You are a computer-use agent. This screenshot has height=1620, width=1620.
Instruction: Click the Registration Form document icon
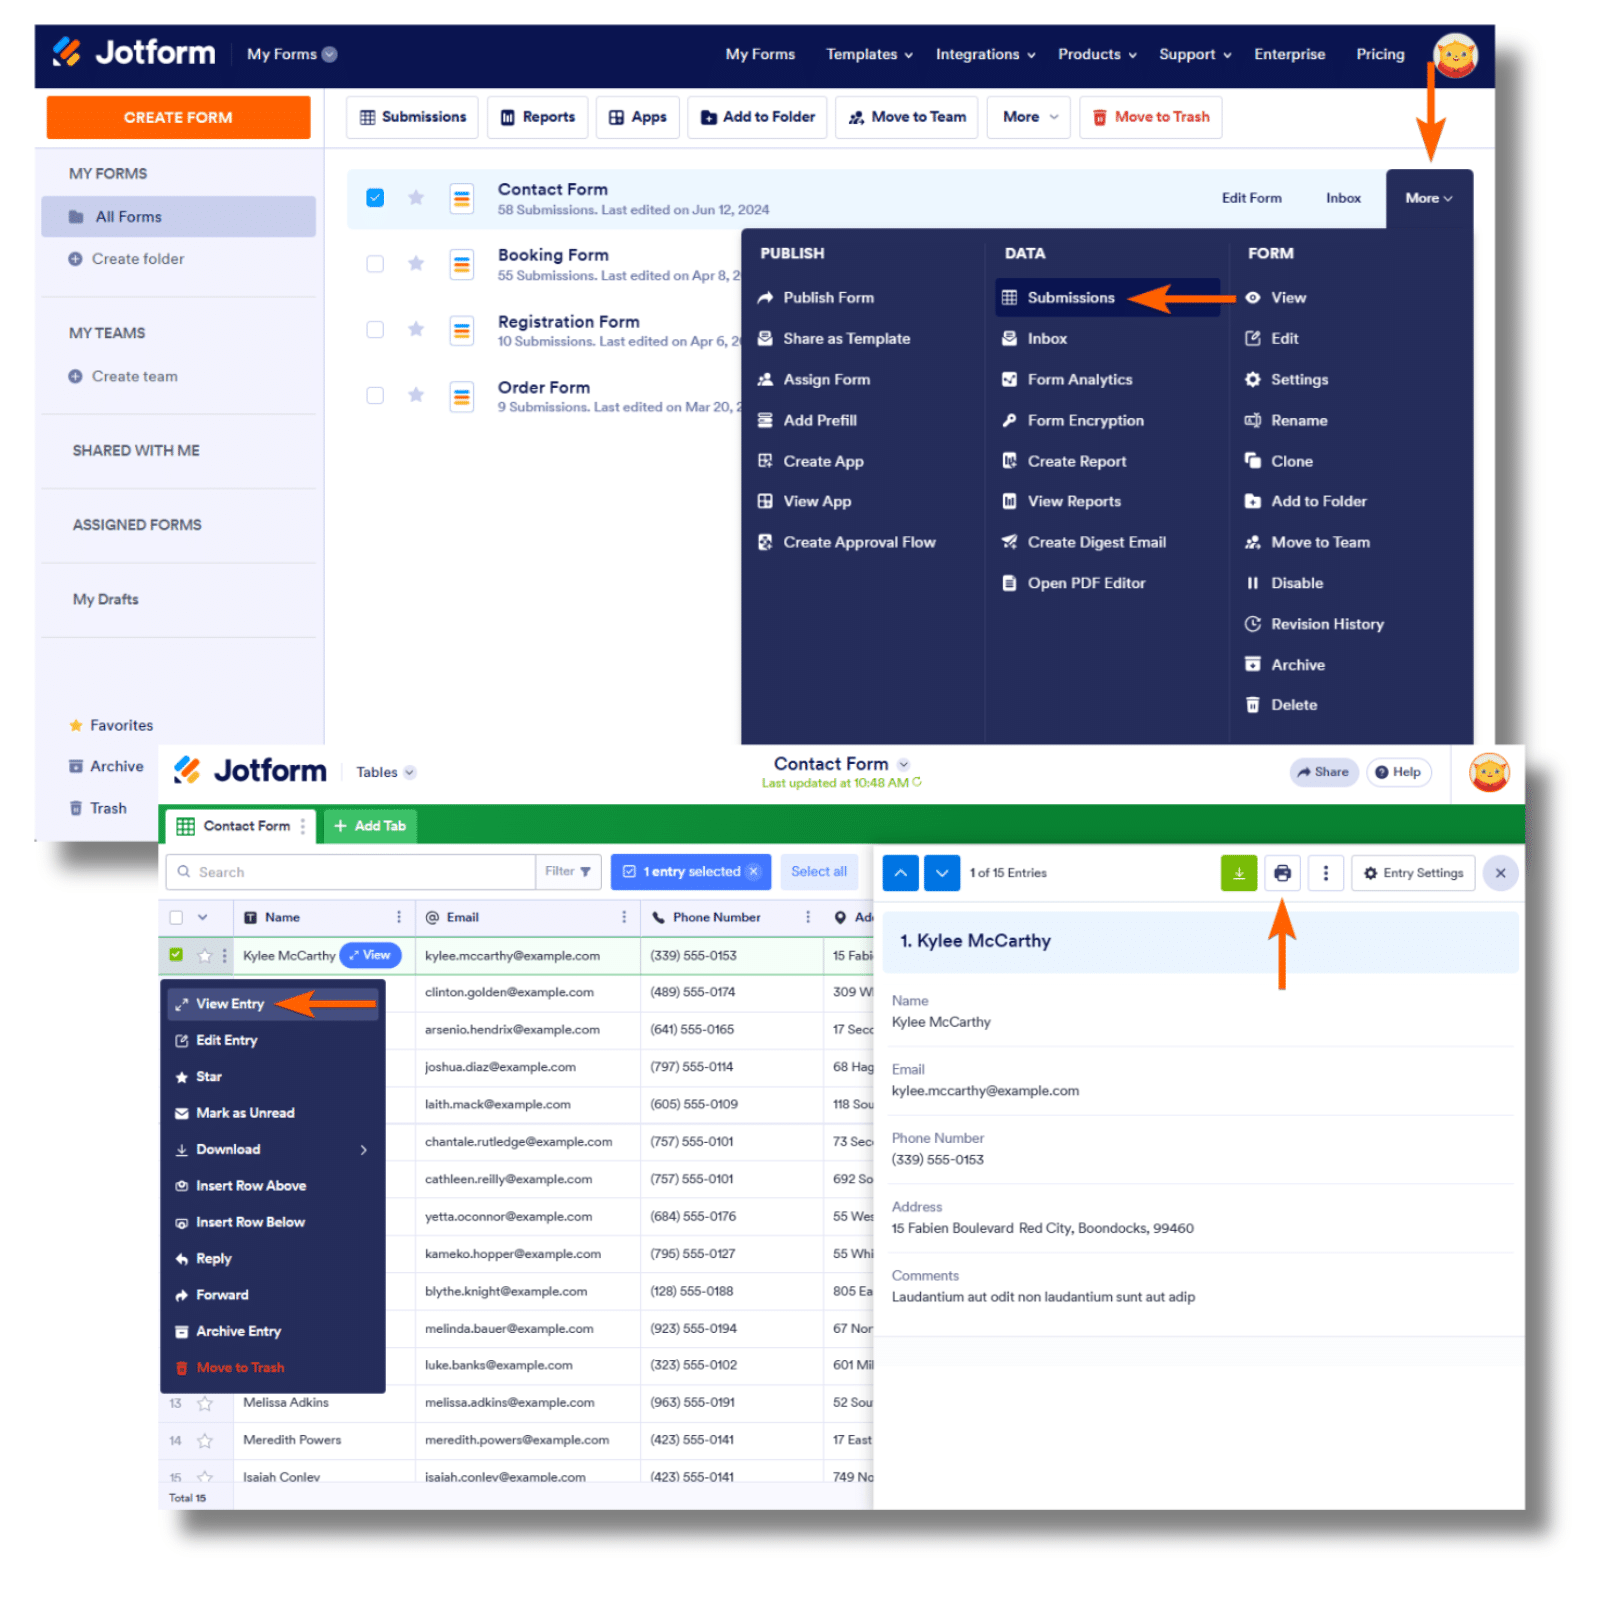[462, 330]
